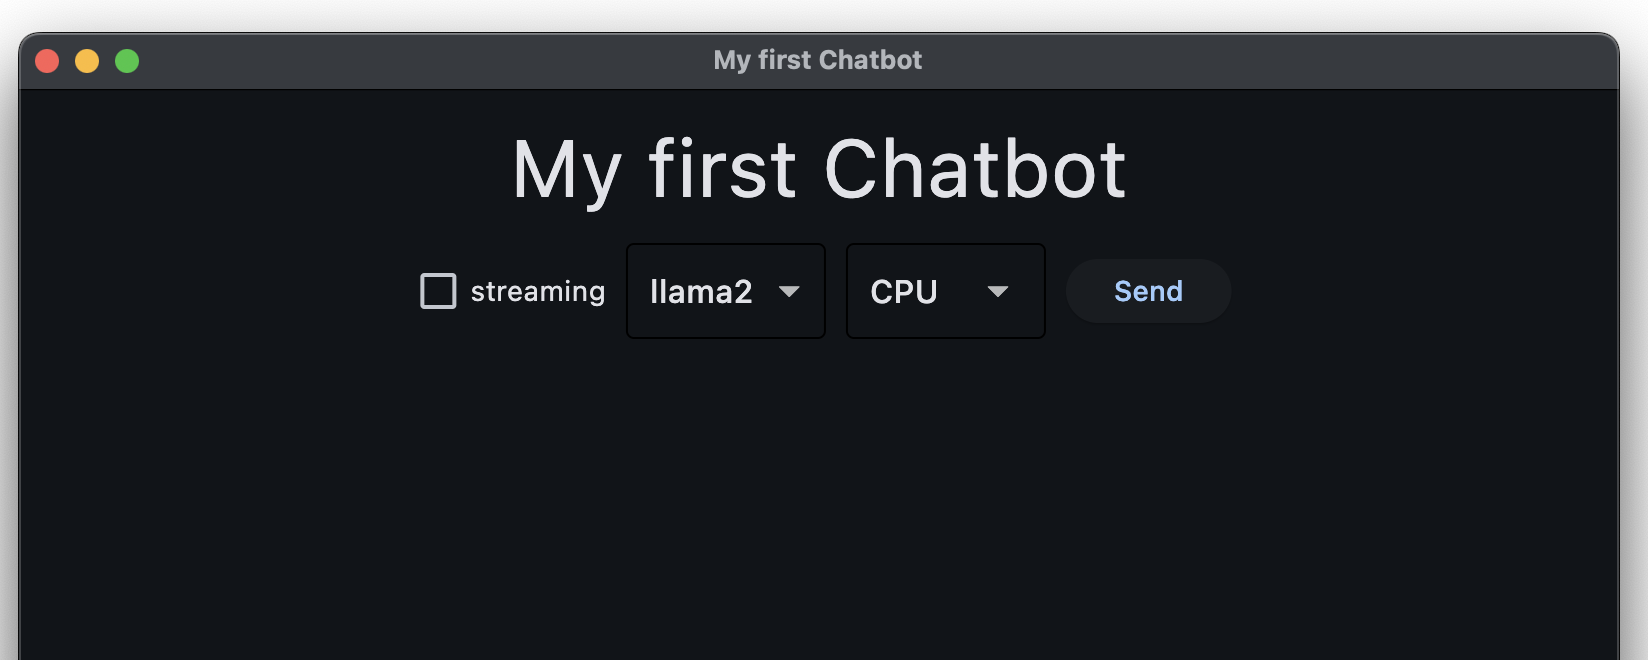1648x660 pixels.
Task: Open the llama2 model dropdown
Action: click(x=725, y=291)
